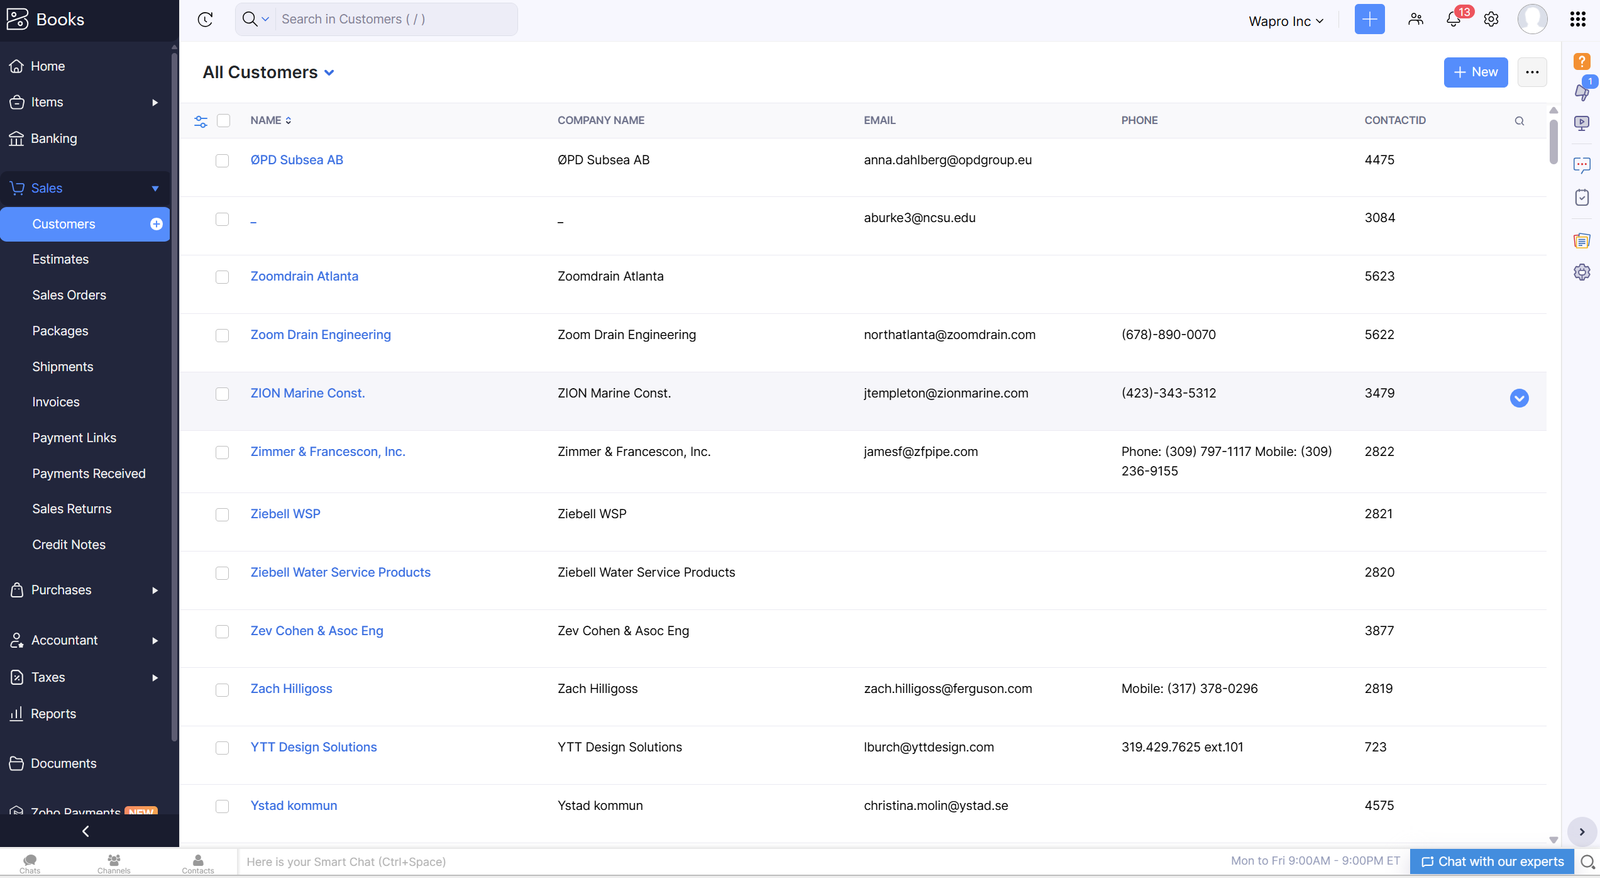Click the orange help question icon
Image resolution: width=1600 pixels, height=878 pixels.
point(1582,61)
